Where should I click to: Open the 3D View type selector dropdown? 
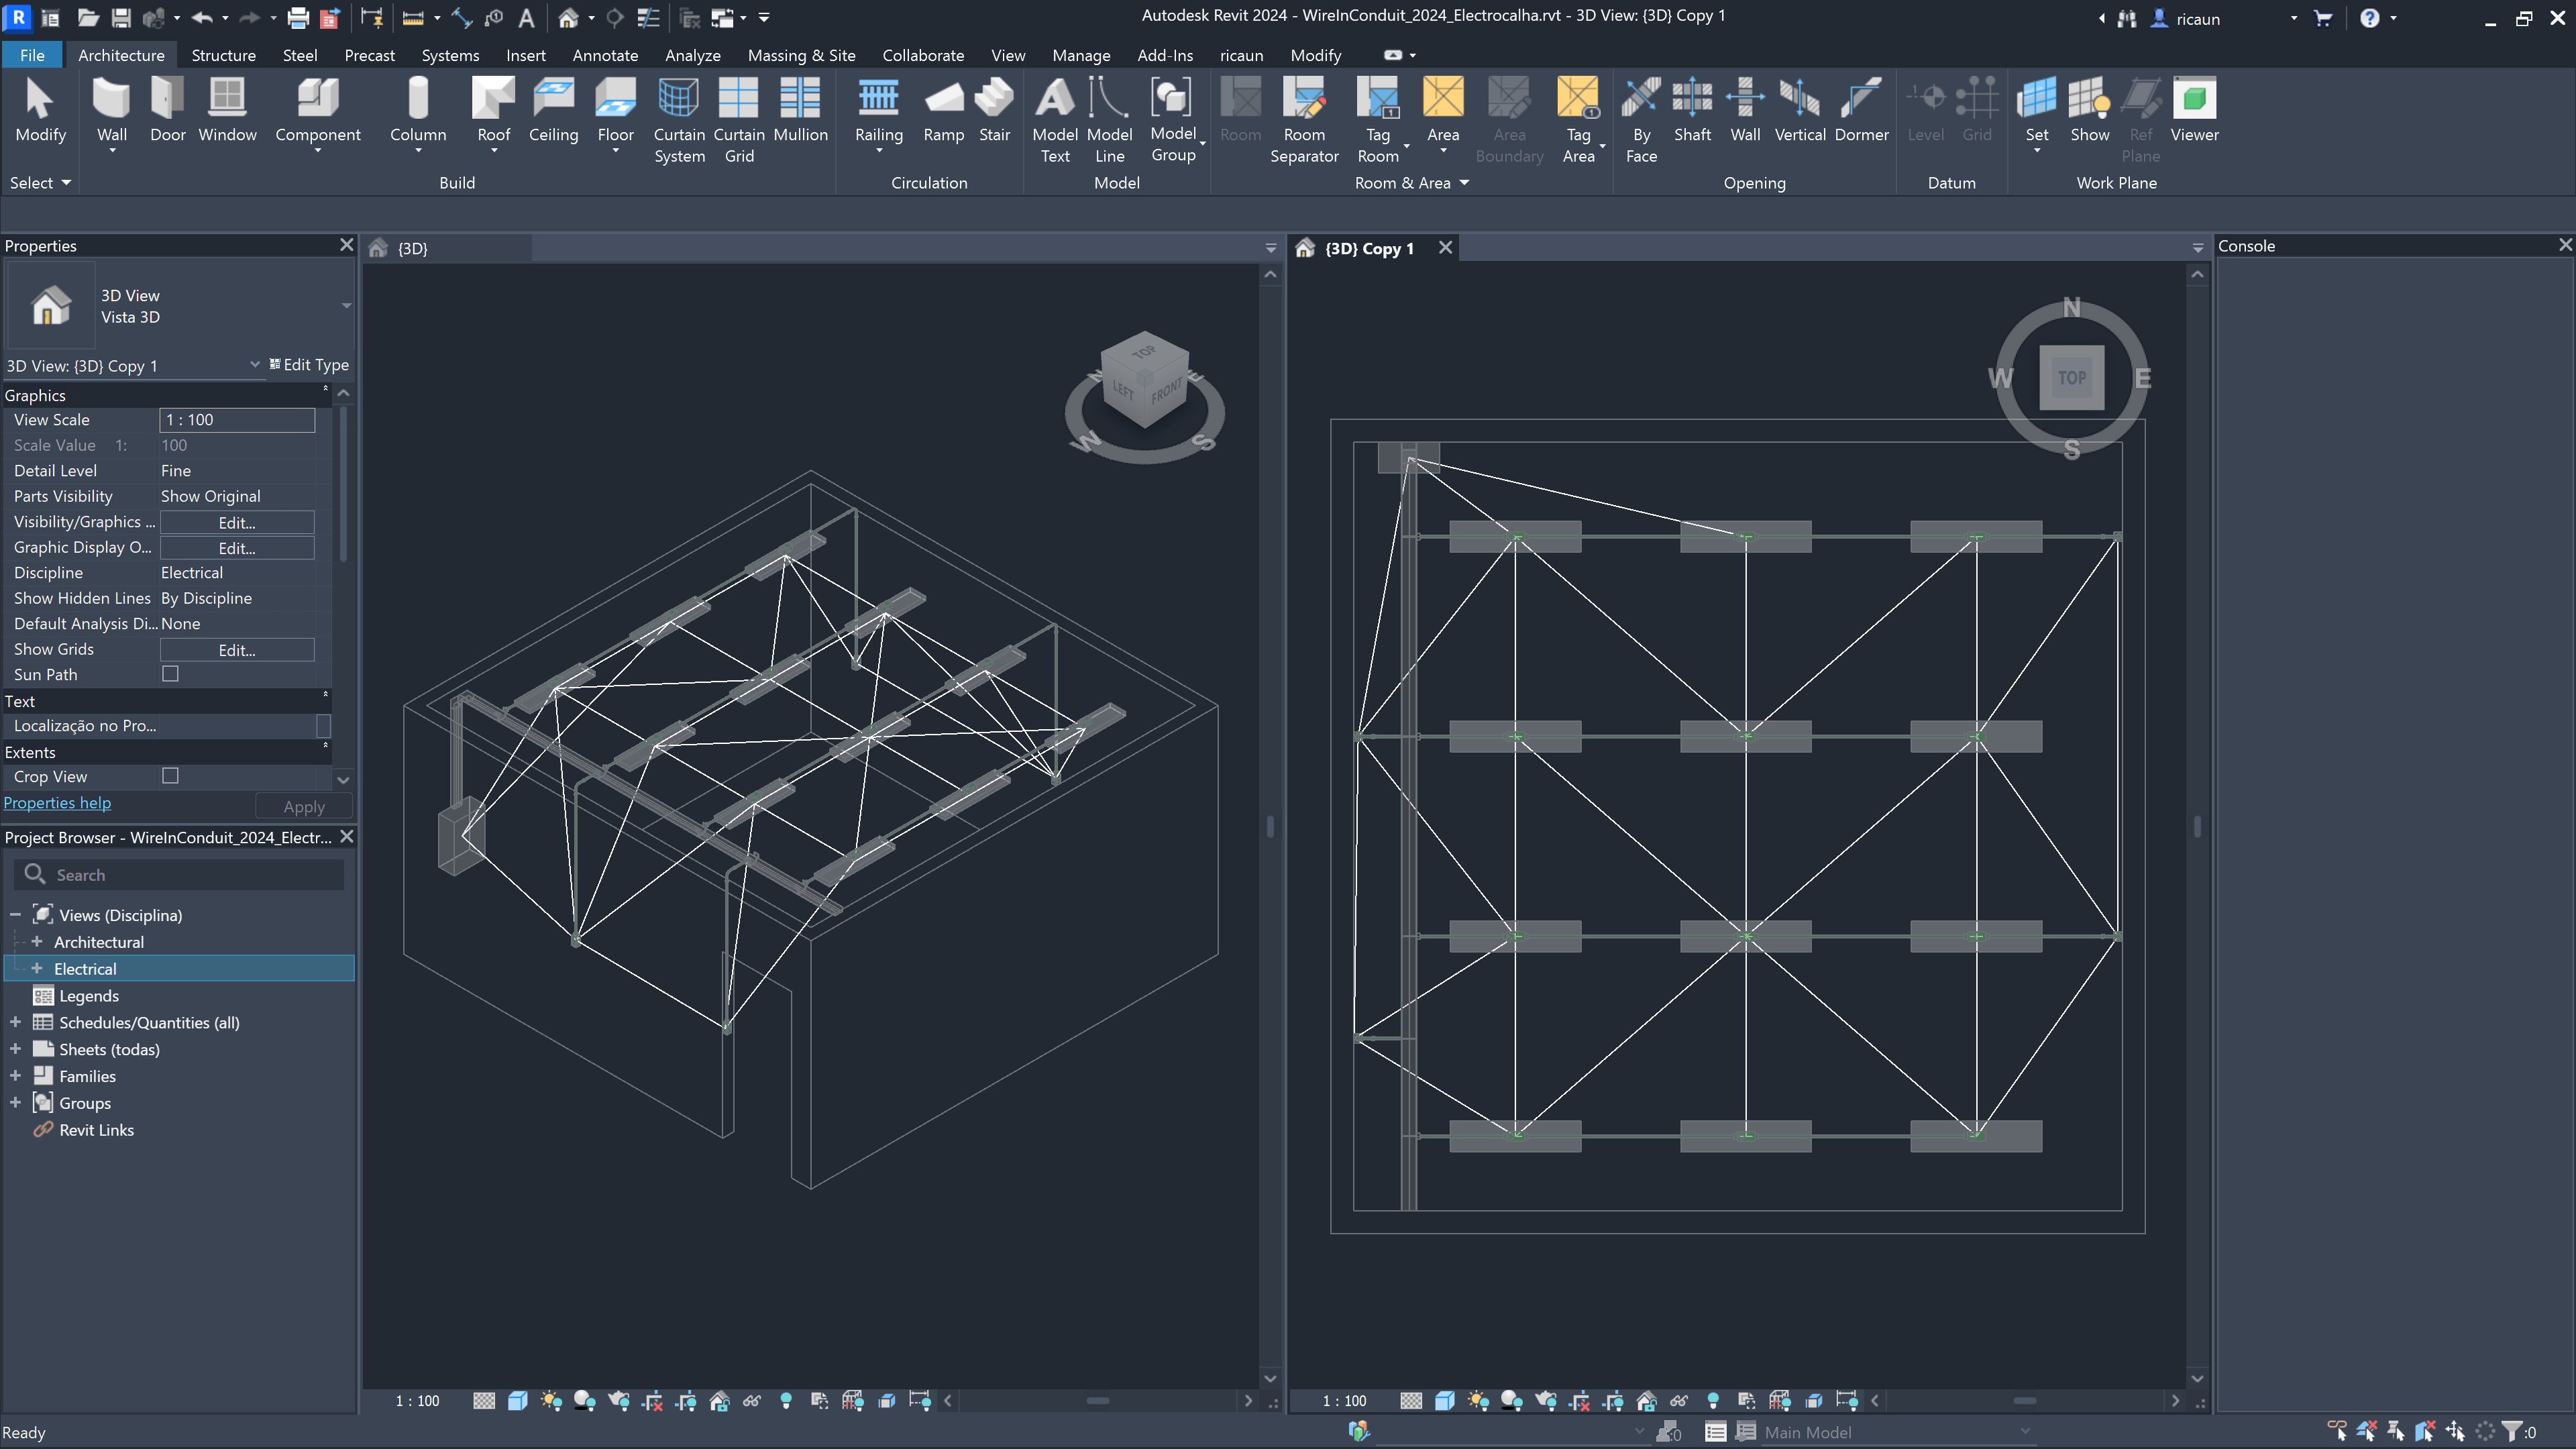pyautogui.click(x=346, y=306)
